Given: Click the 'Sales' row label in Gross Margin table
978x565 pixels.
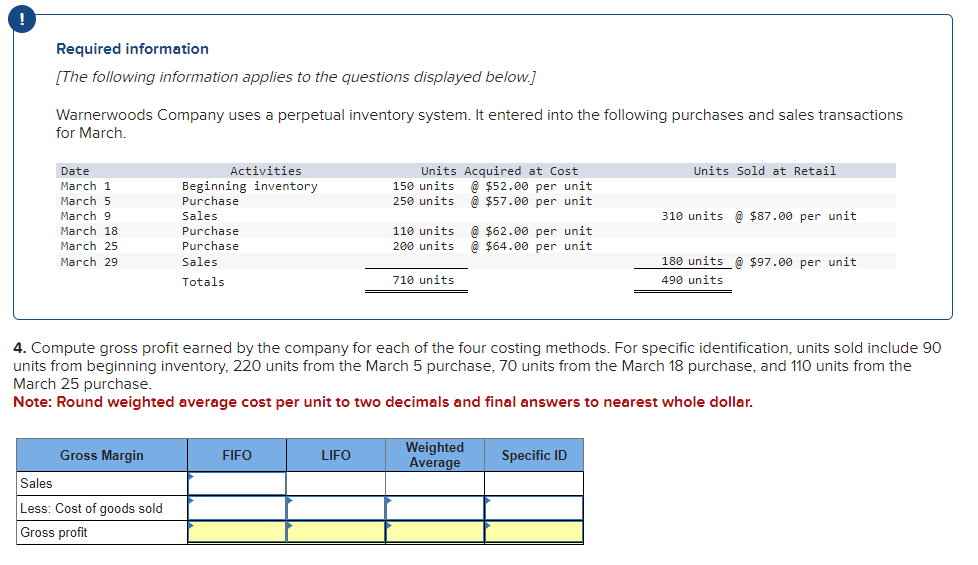Looking at the screenshot, I should pyautogui.click(x=36, y=483).
